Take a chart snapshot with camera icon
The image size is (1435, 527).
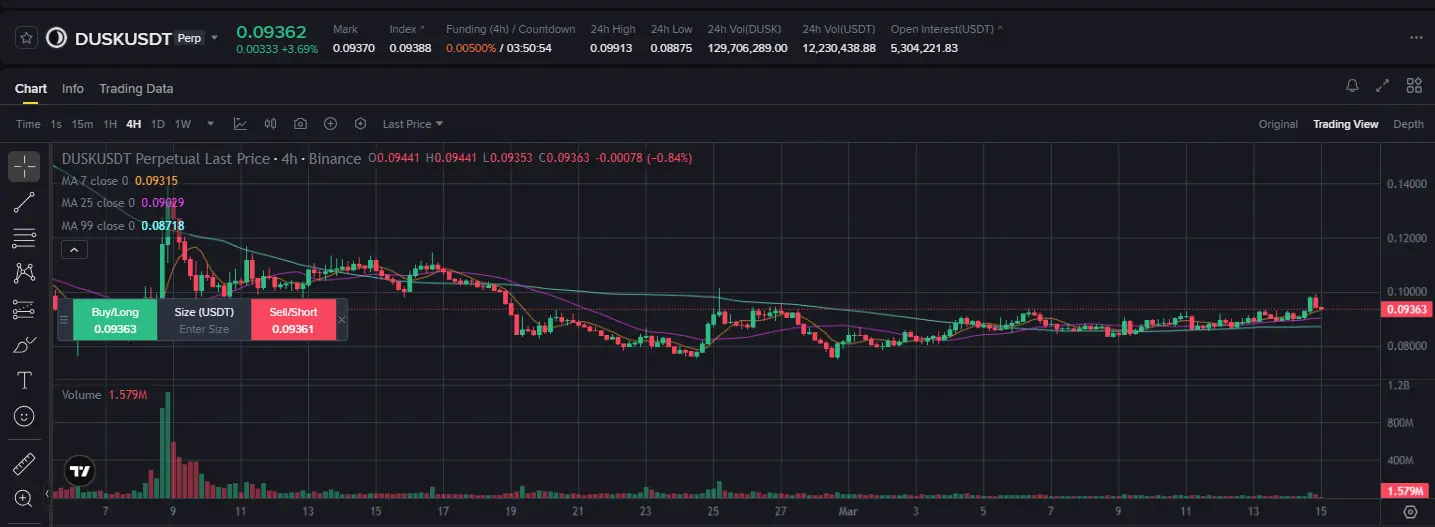[x=300, y=124]
